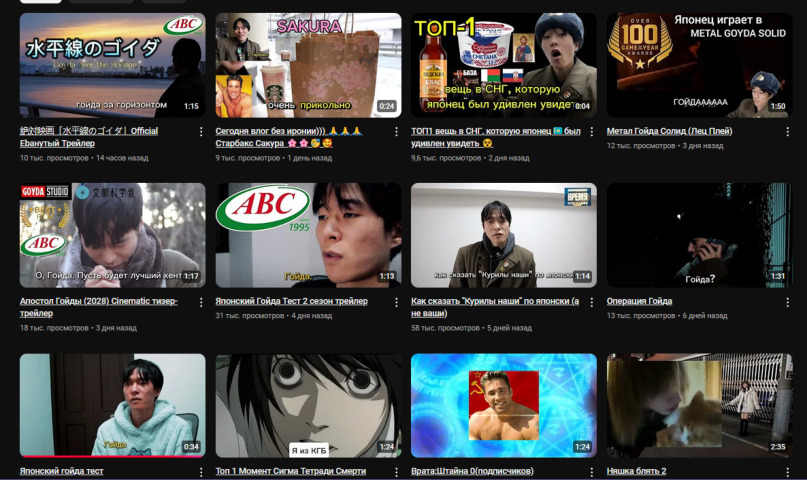Click text 31 тыс. просмотров • 4 дня назад

pos(273,315)
